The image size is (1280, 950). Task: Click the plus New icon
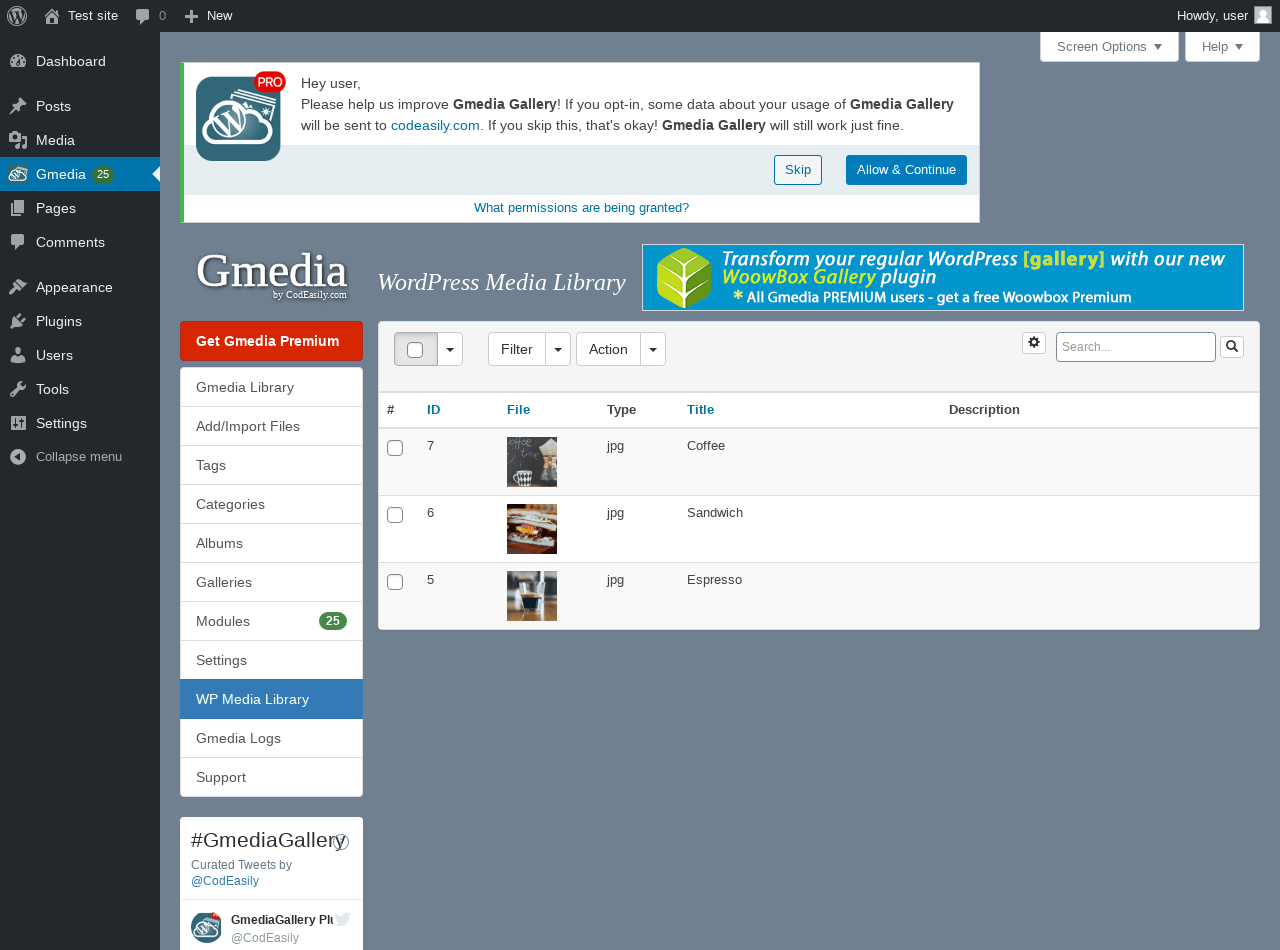(x=192, y=16)
